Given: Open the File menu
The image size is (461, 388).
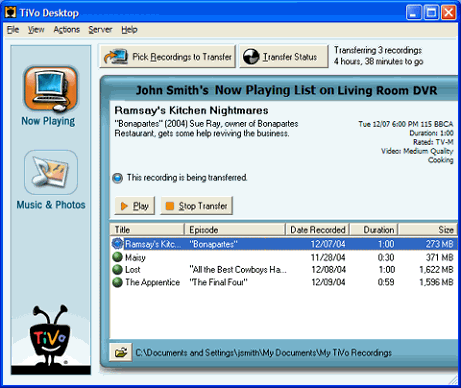Looking at the screenshot, I should [x=13, y=30].
